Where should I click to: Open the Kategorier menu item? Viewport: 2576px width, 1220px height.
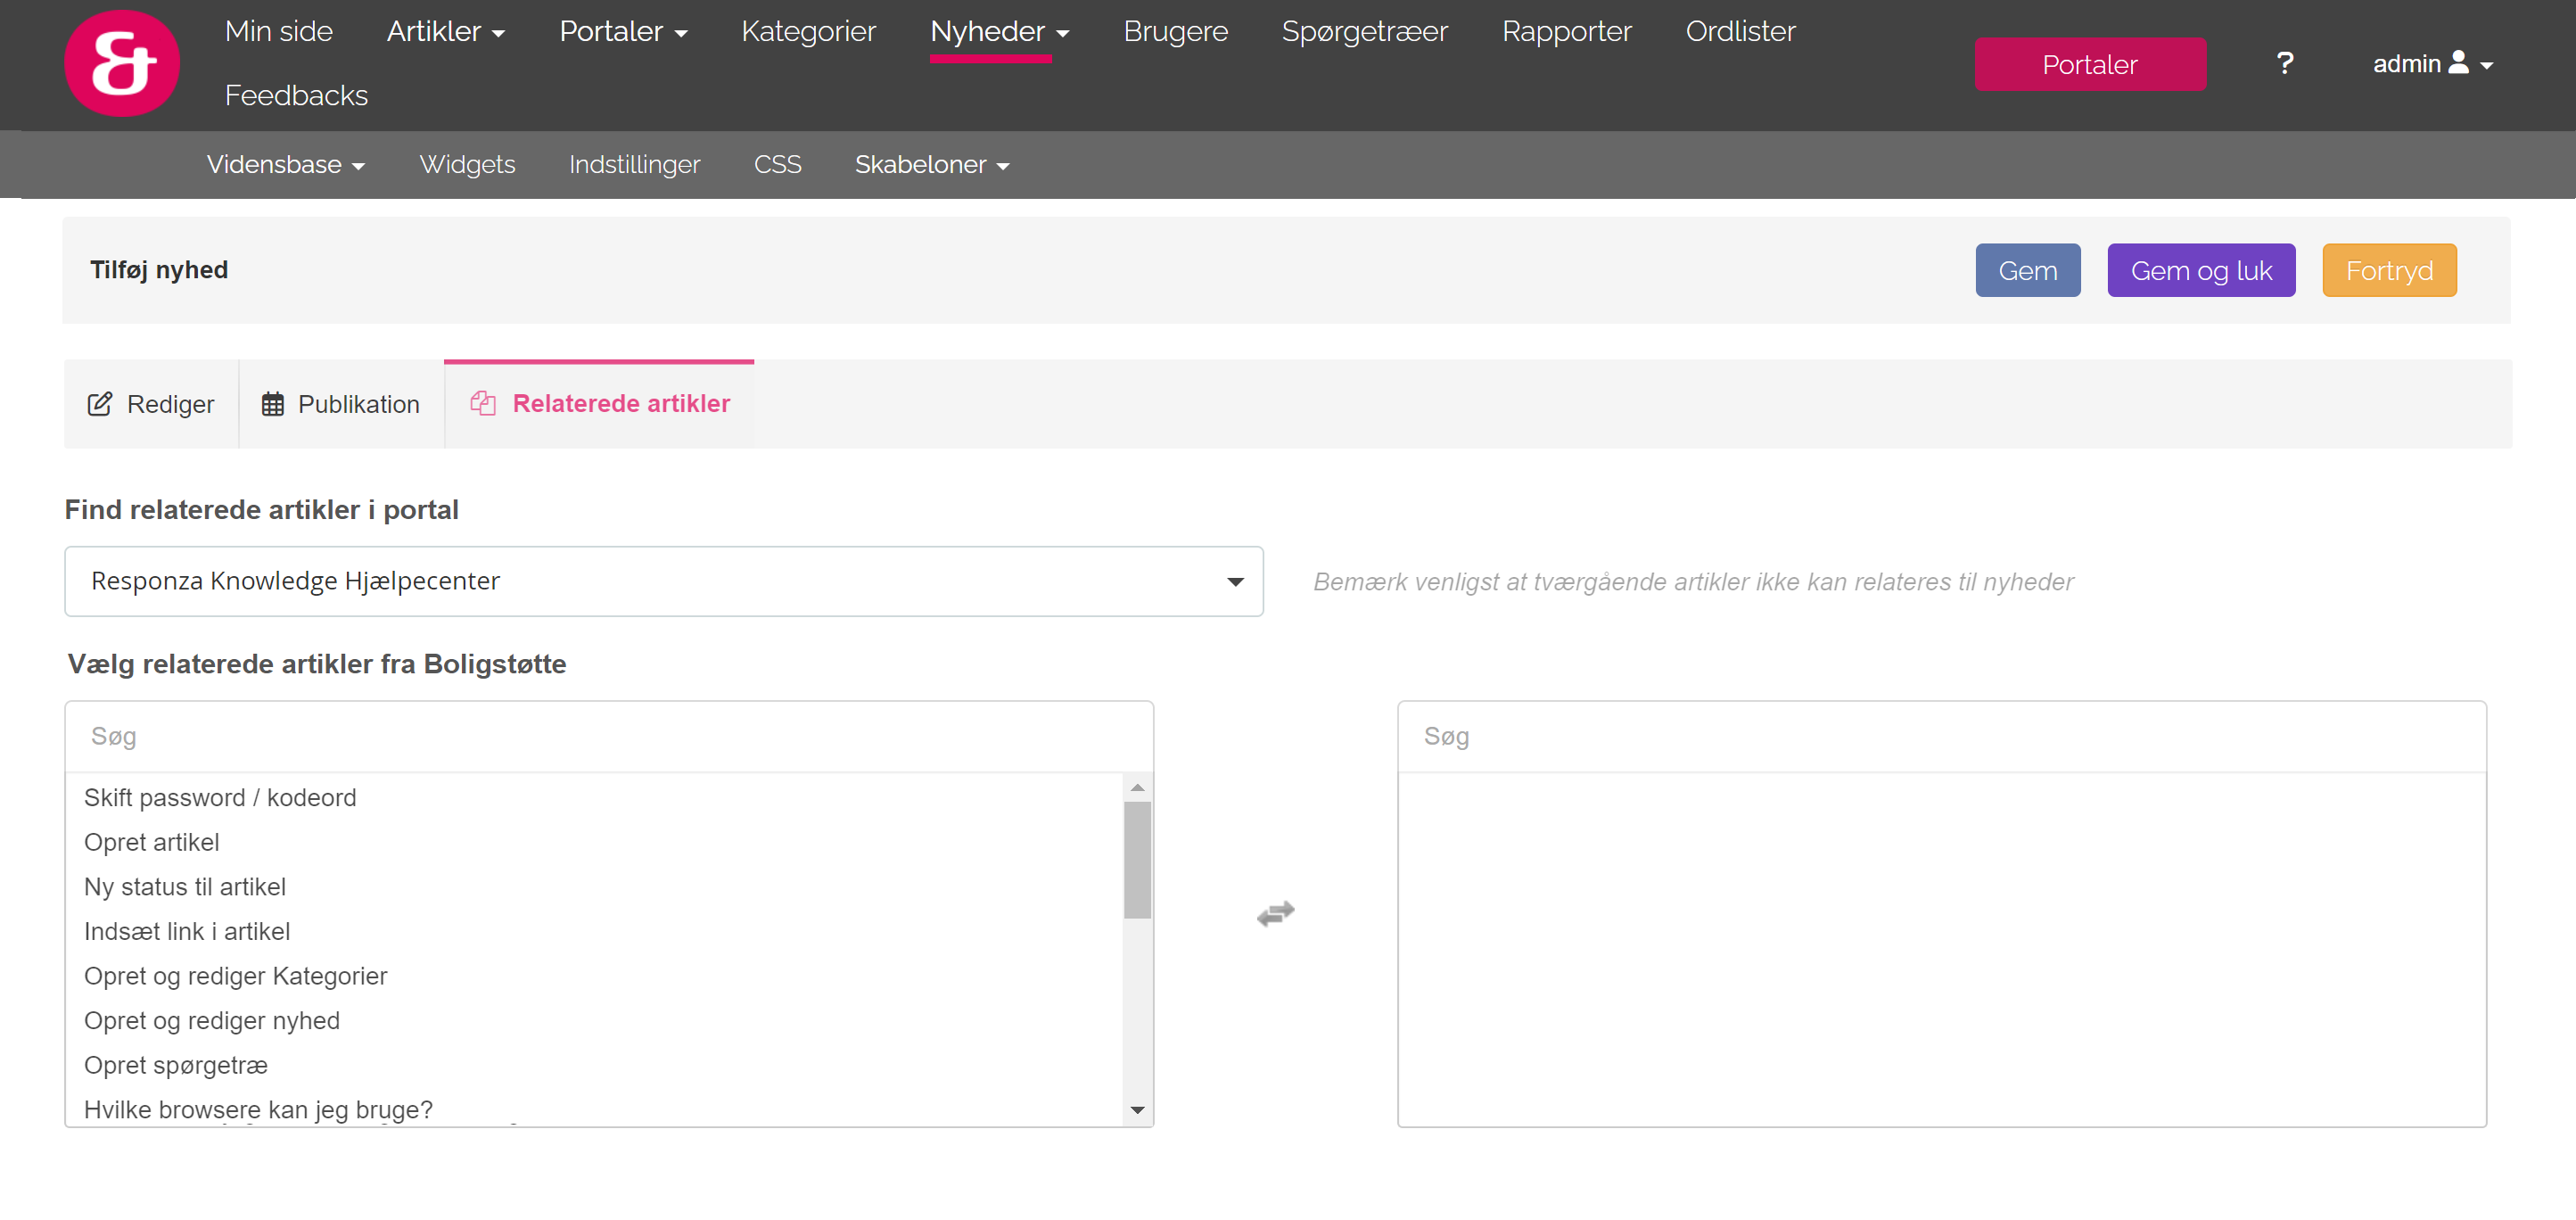(808, 32)
